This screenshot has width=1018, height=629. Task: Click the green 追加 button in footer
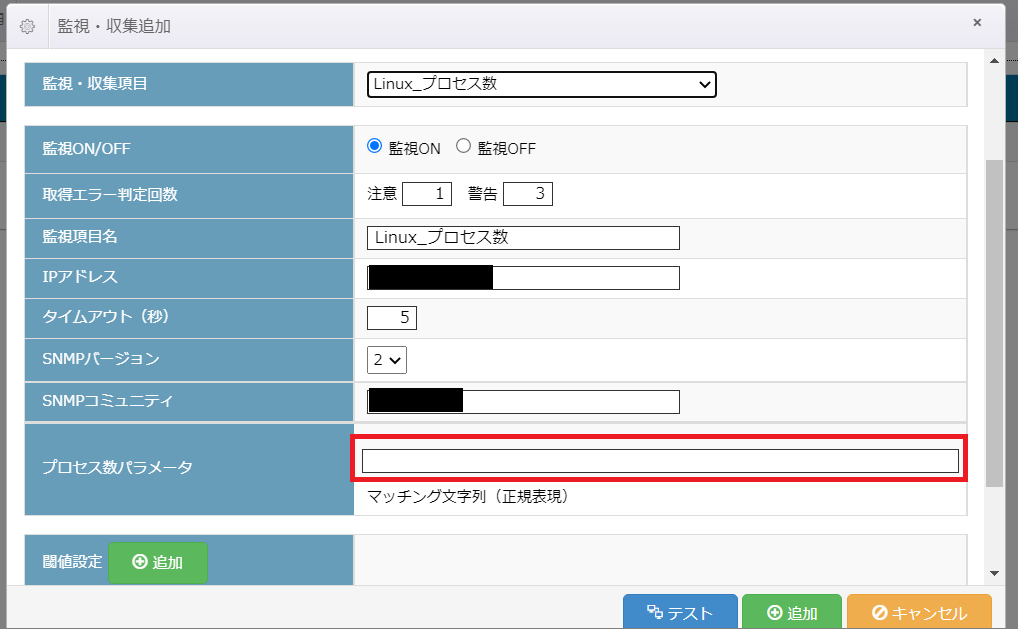pos(791,612)
